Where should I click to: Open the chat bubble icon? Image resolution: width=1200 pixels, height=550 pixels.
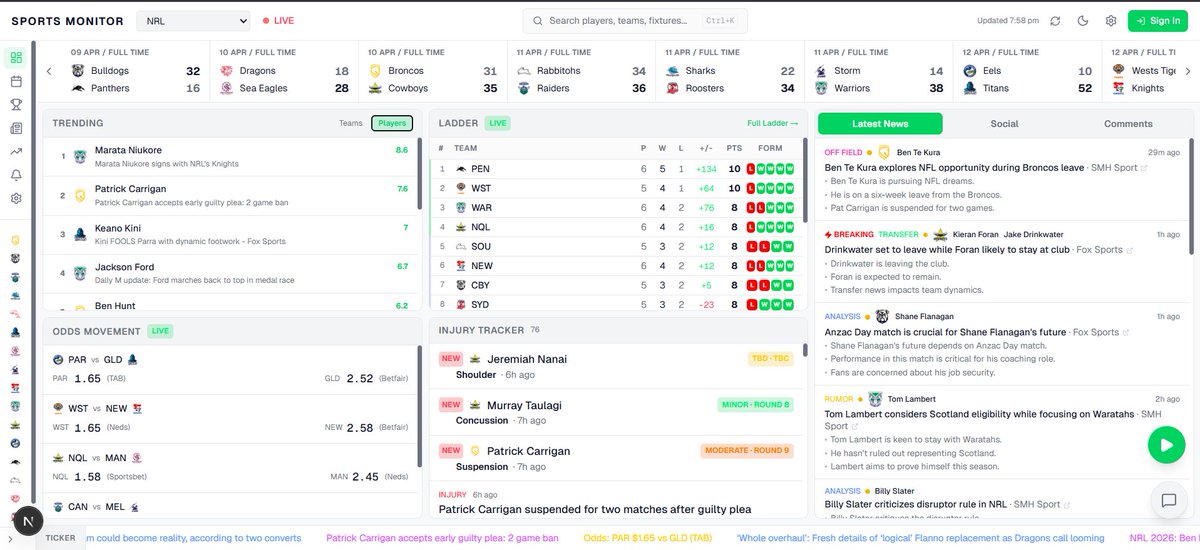(1166, 501)
